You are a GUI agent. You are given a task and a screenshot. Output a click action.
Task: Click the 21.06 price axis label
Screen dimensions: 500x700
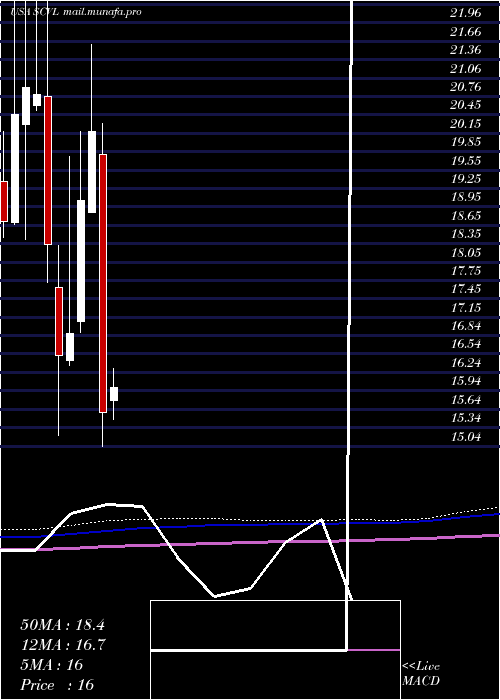(466, 68)
